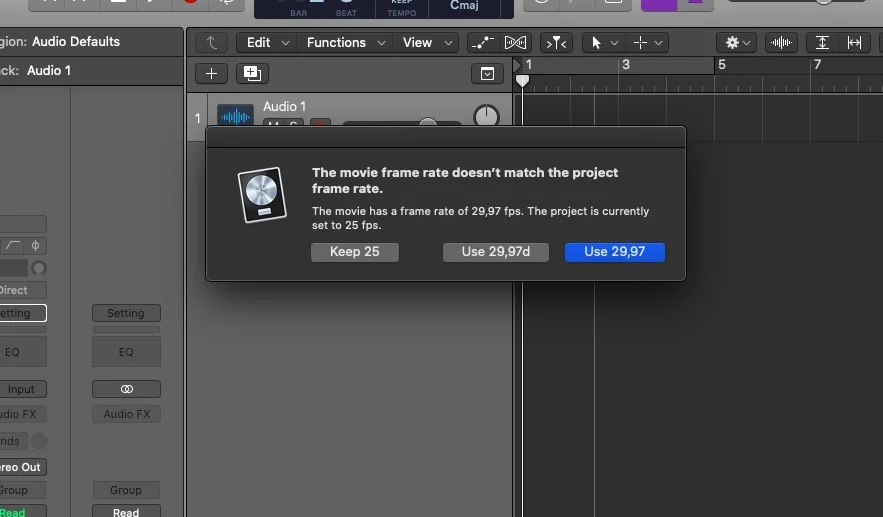The image size is (883, 517).
Task: Click the right strip Audio FX slot
Action: click(126, 414)
